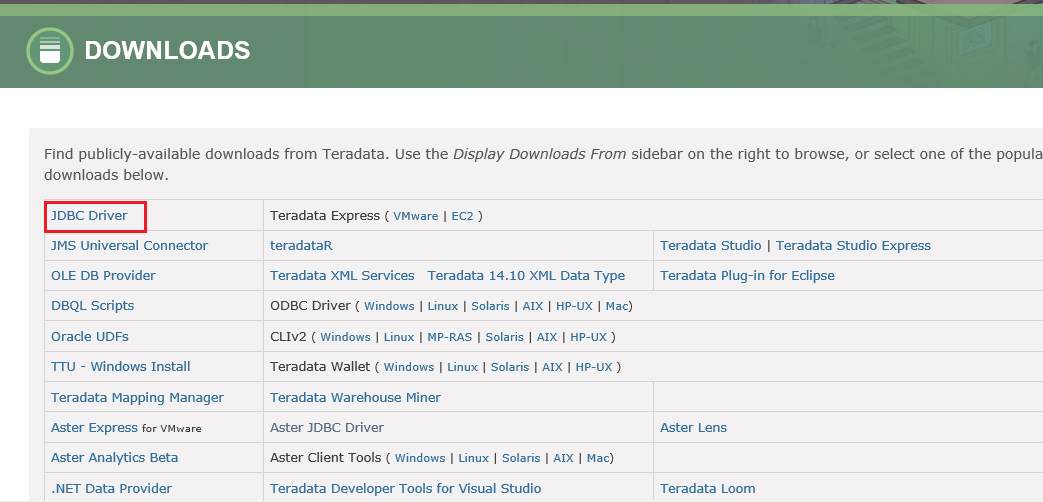Open Teradata Mapping Manager link
Viewport: 1043px width, 502px height.
(138, 398)
